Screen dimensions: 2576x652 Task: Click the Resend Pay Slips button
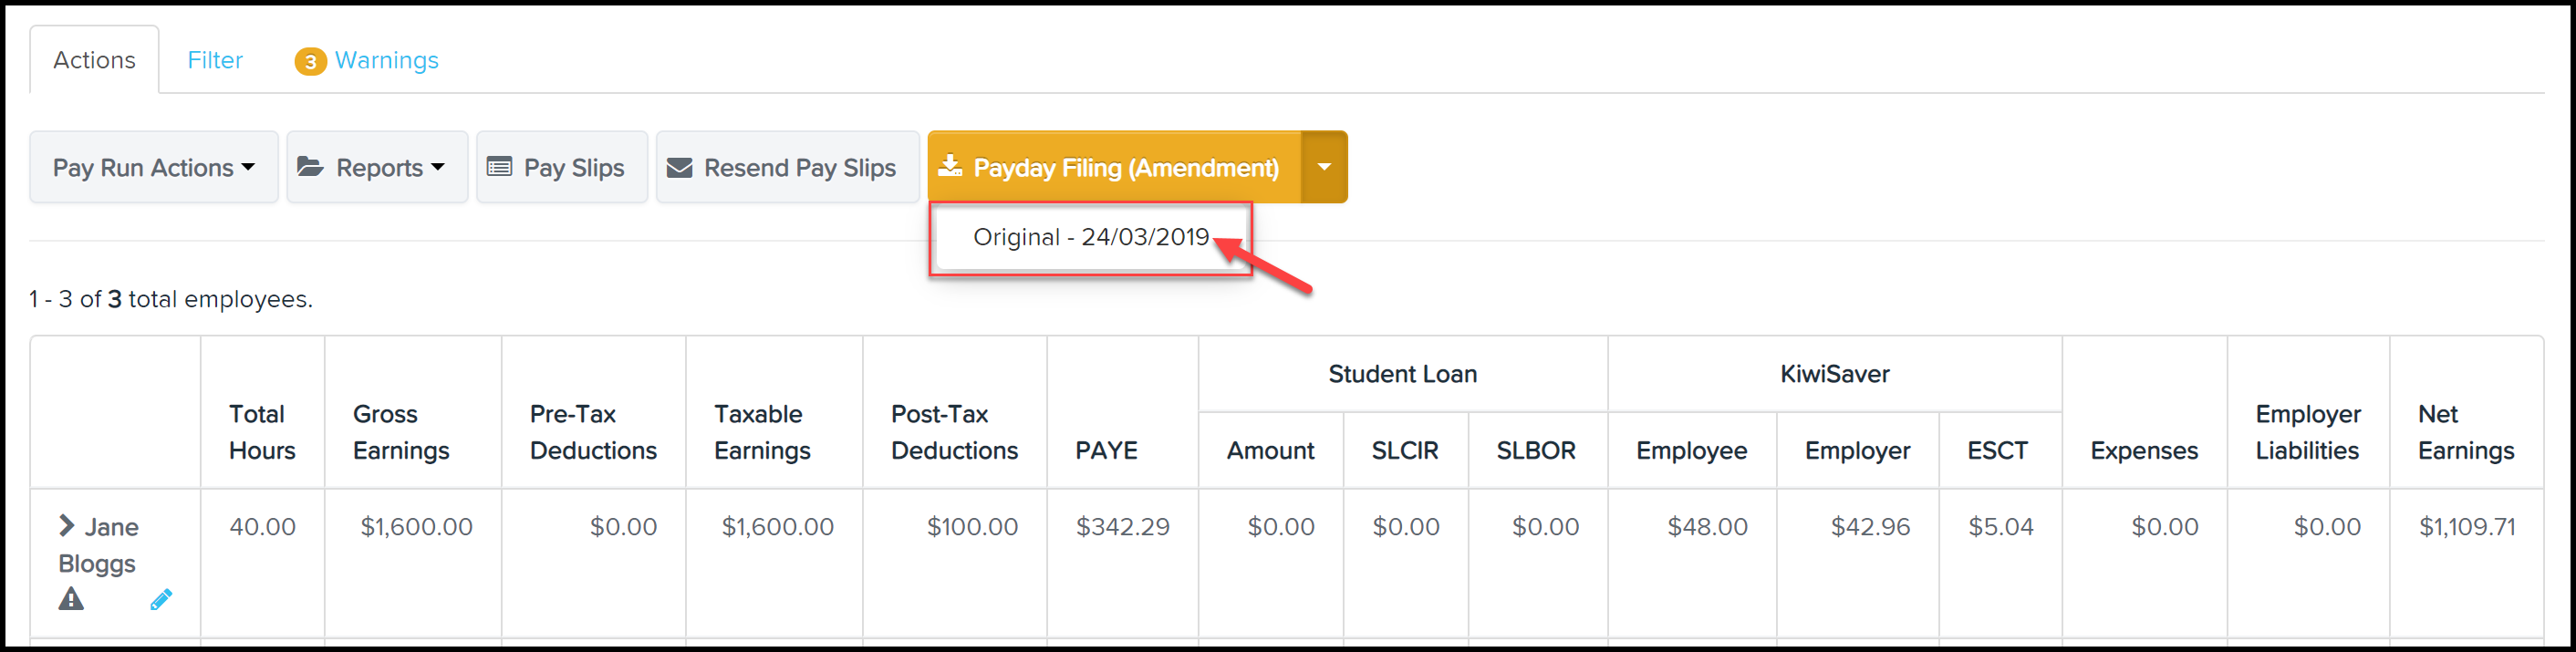pos(788,167)
